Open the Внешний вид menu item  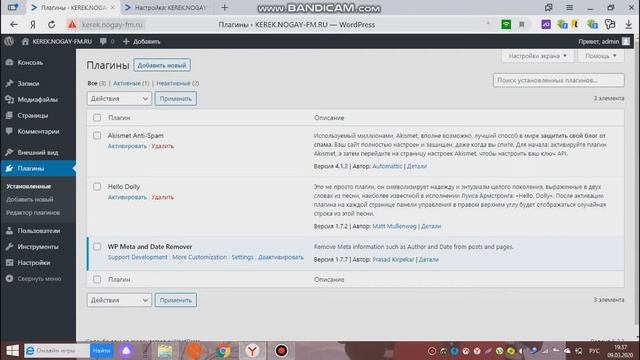click(x=38, y=152)
